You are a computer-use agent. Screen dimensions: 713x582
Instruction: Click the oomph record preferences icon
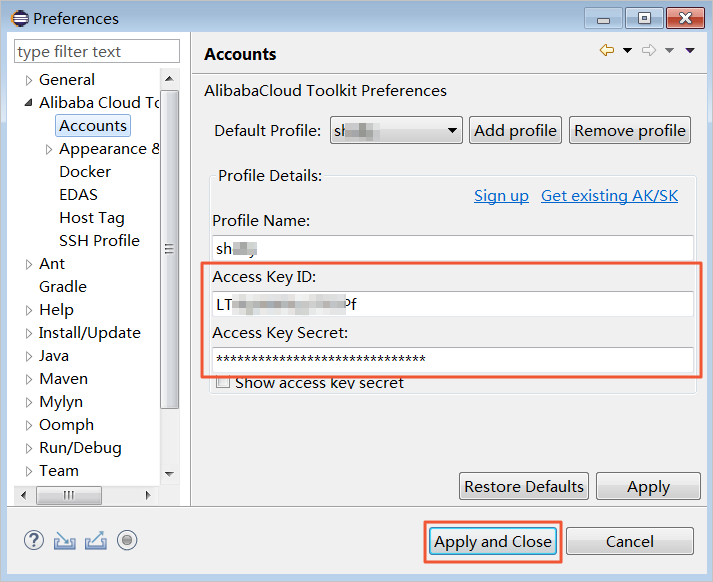click(126, 541)
